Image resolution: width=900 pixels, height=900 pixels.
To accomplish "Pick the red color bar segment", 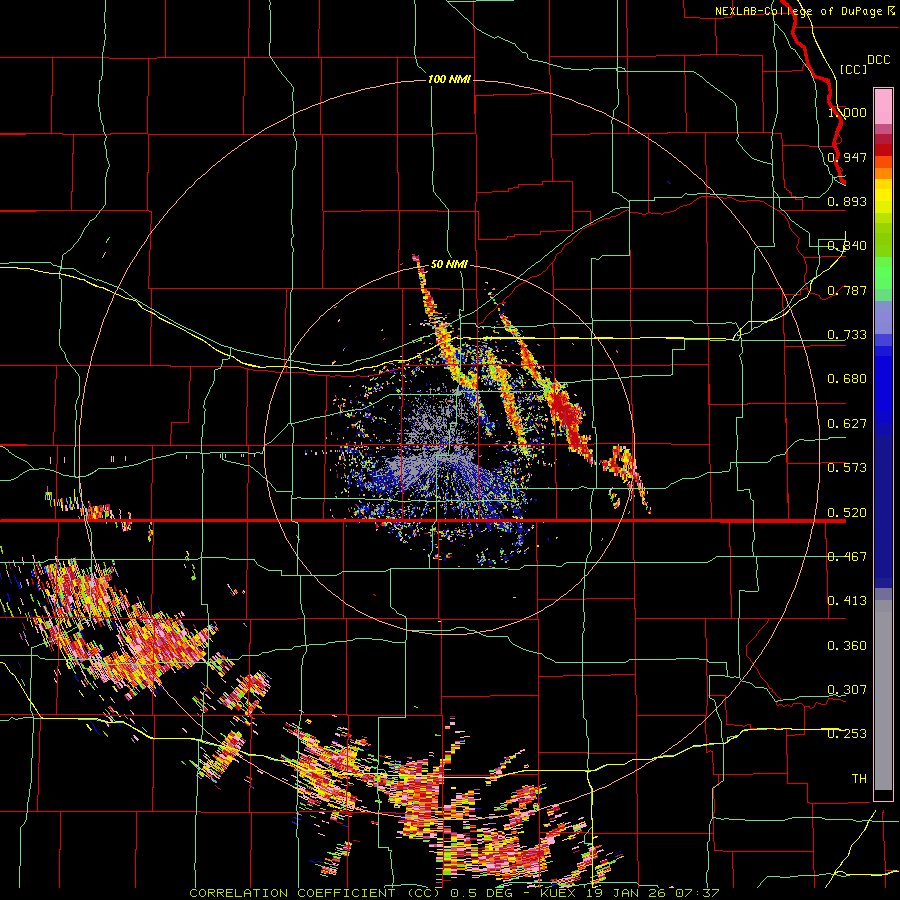I will click(x=883, y=150).
